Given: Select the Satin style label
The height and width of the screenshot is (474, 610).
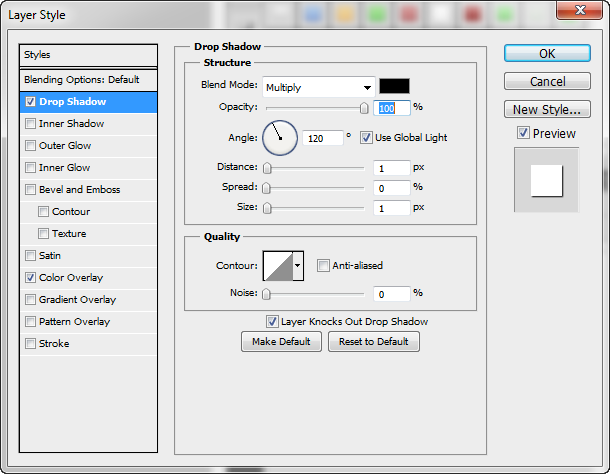Looking at the screenshot, I should pyautogui.click(x=50, y=256).
